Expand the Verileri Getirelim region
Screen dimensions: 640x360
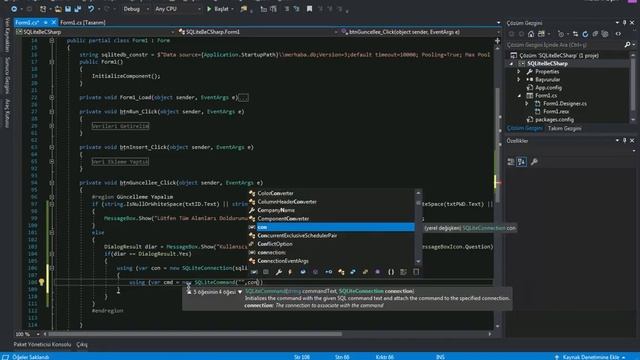[x=52, y=126]
